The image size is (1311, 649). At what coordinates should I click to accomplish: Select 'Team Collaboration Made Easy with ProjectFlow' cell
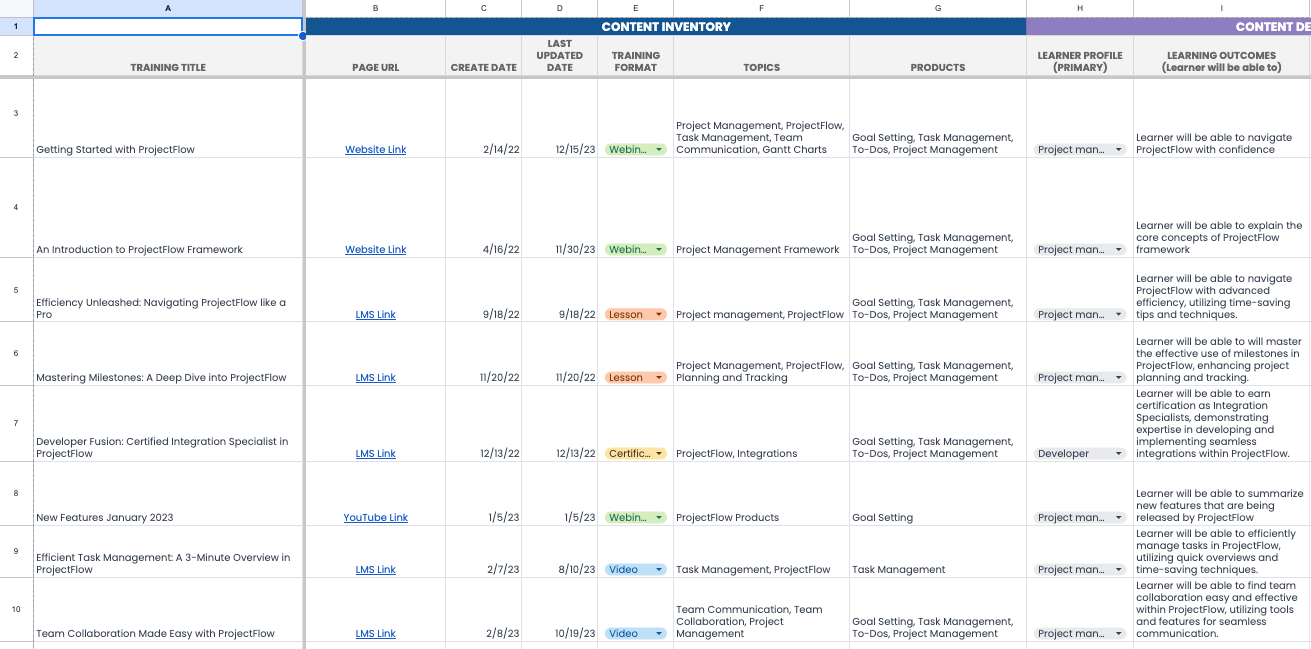(168, 610)
